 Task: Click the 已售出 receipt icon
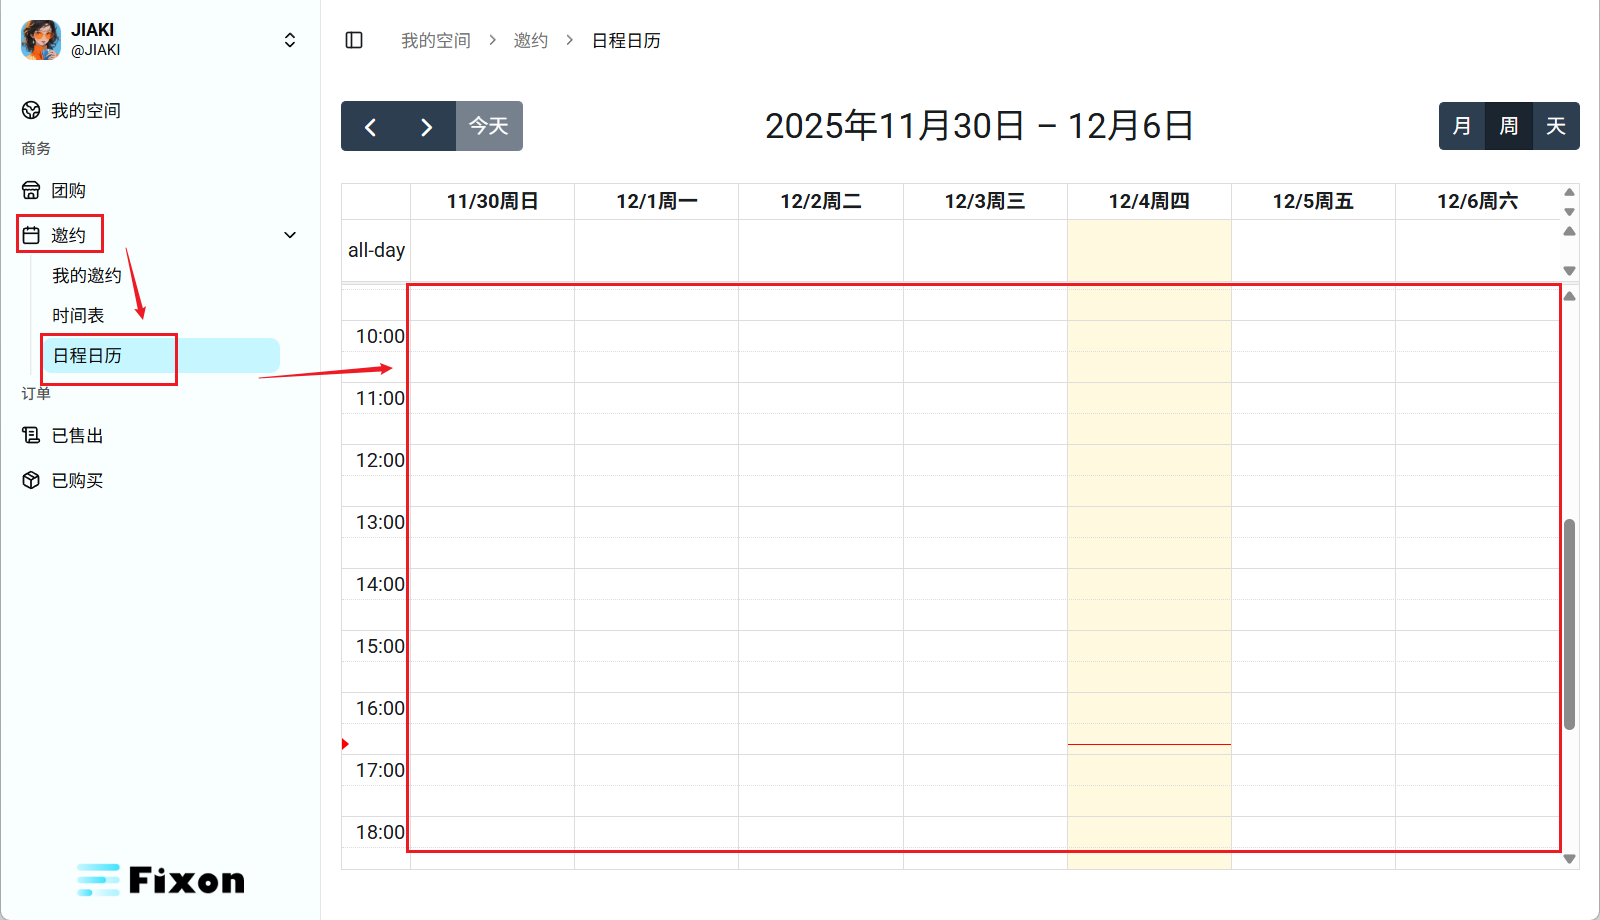coord(31,435)
